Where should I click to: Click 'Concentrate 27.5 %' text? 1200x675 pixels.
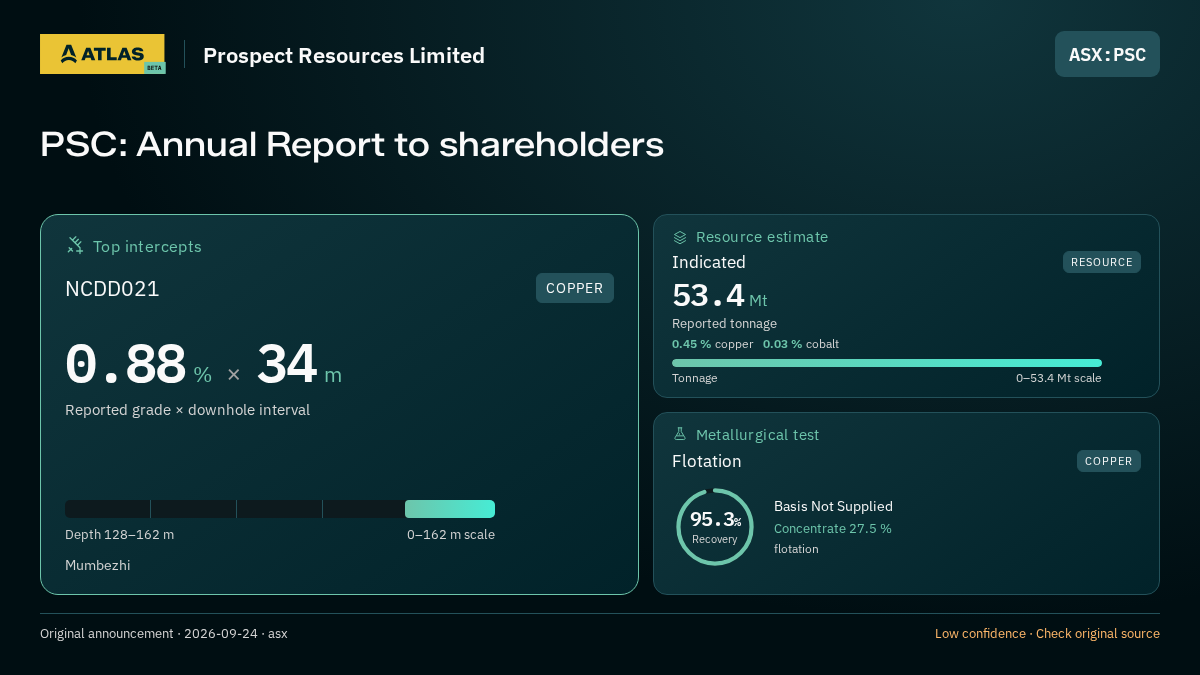click(x=833, y=529)
